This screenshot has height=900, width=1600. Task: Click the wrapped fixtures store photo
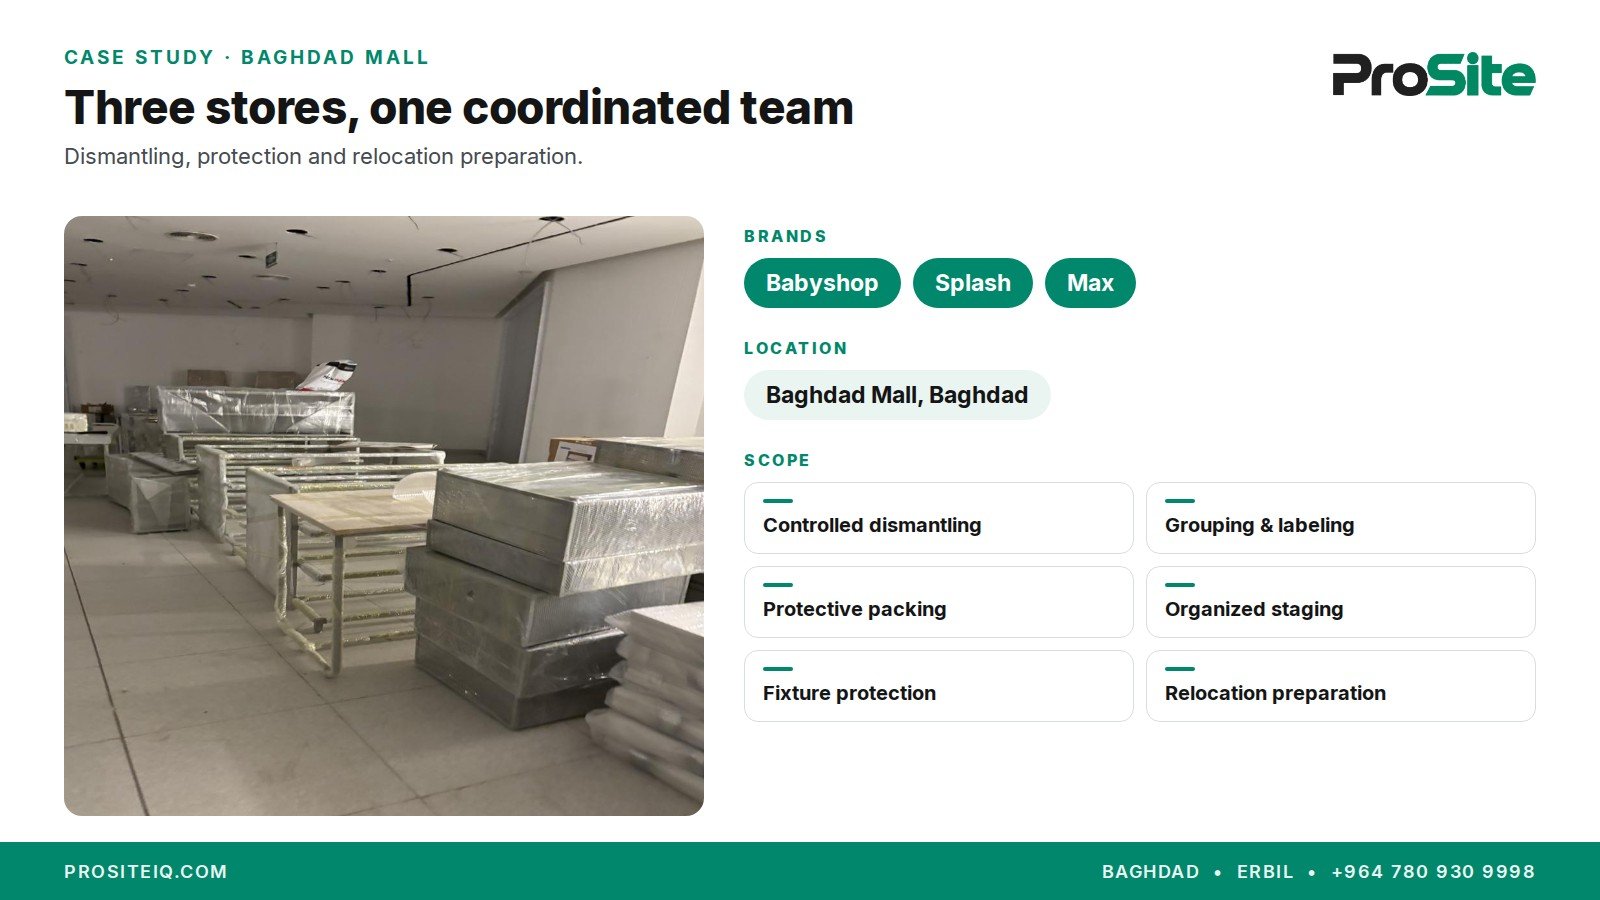[384, 516]
